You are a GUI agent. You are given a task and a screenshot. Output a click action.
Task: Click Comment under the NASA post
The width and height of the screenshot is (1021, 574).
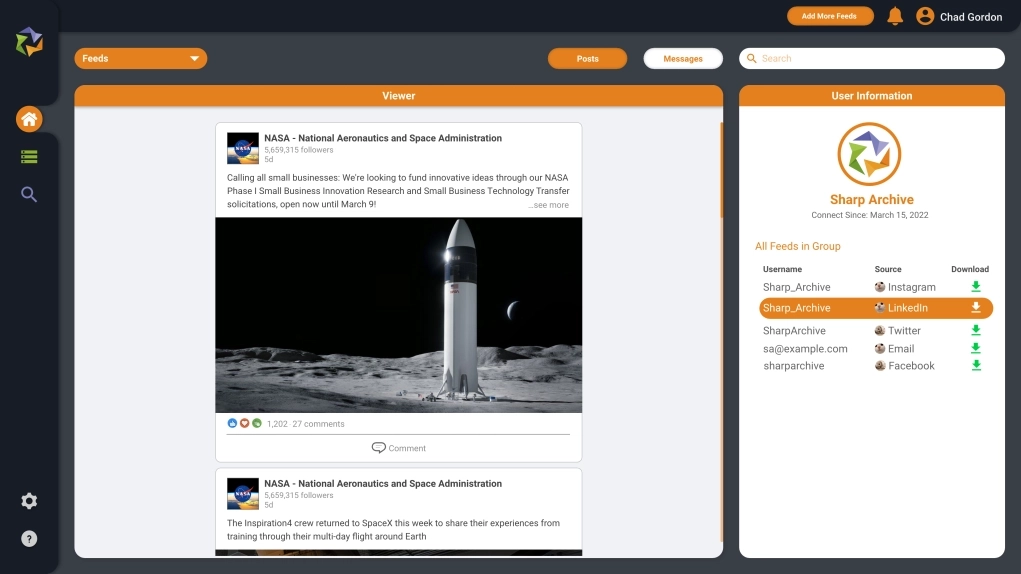coord(398,448)
